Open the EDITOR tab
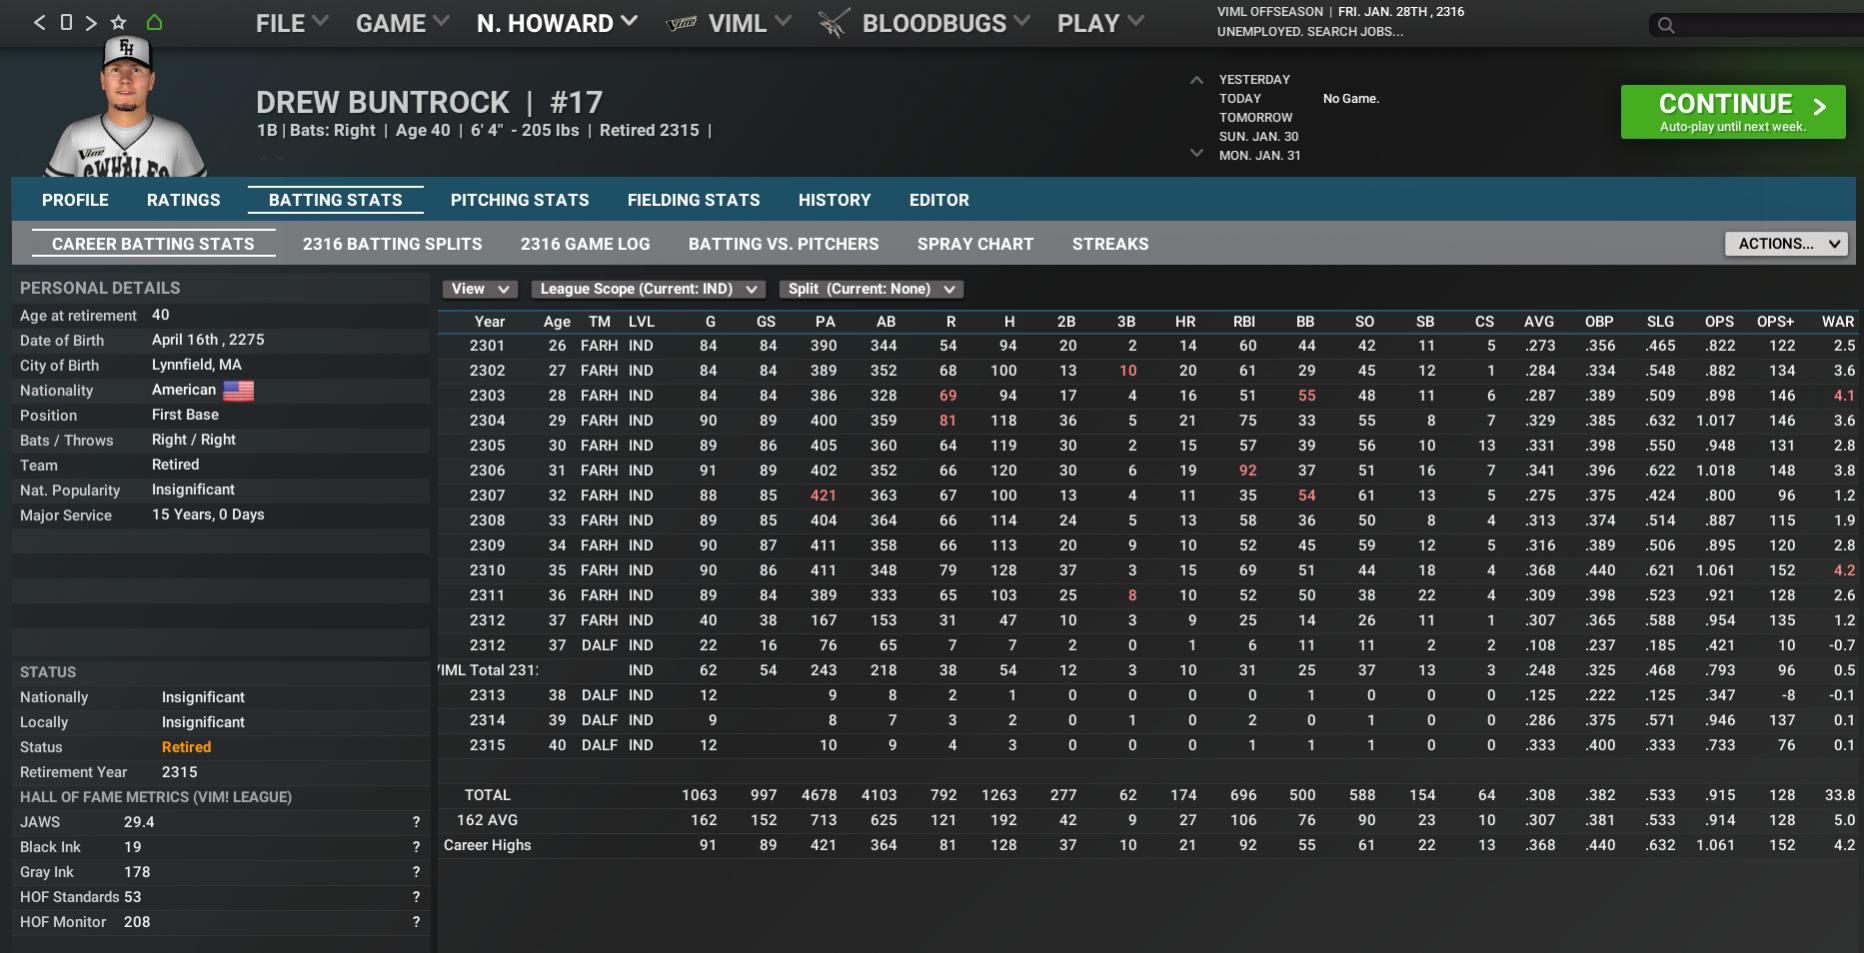 (939, 200)
